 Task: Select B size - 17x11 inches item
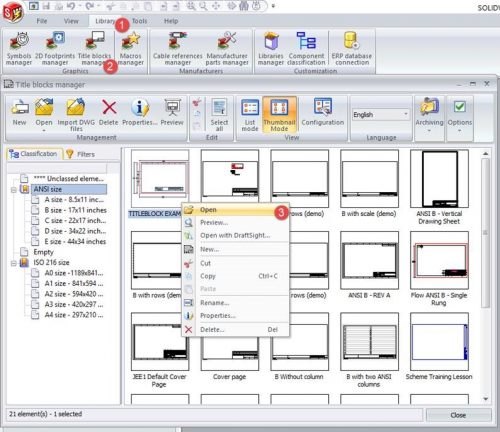[75, 210]
